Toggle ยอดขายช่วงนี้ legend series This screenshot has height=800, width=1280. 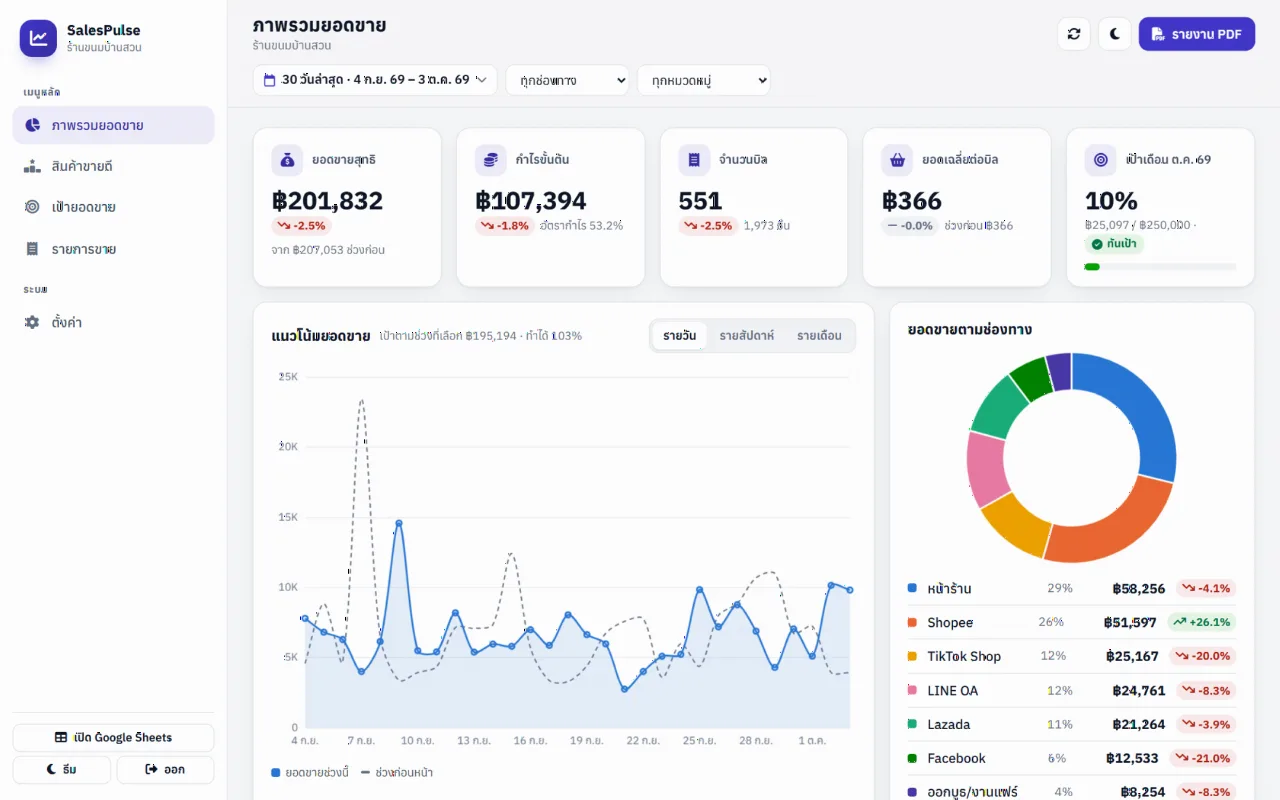coord(310,773)
